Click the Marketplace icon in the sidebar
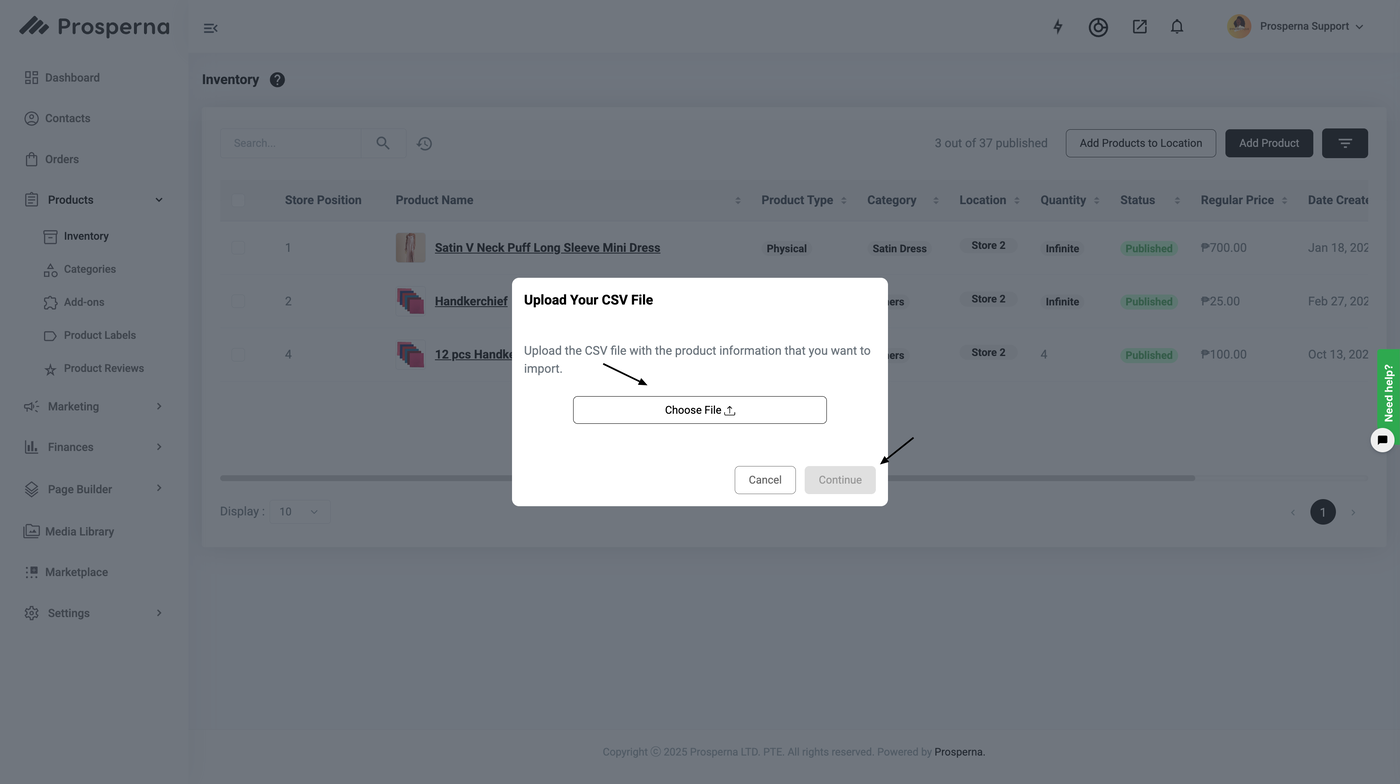Viewport: 1400px width, 784px height. [x=31, y=572]
